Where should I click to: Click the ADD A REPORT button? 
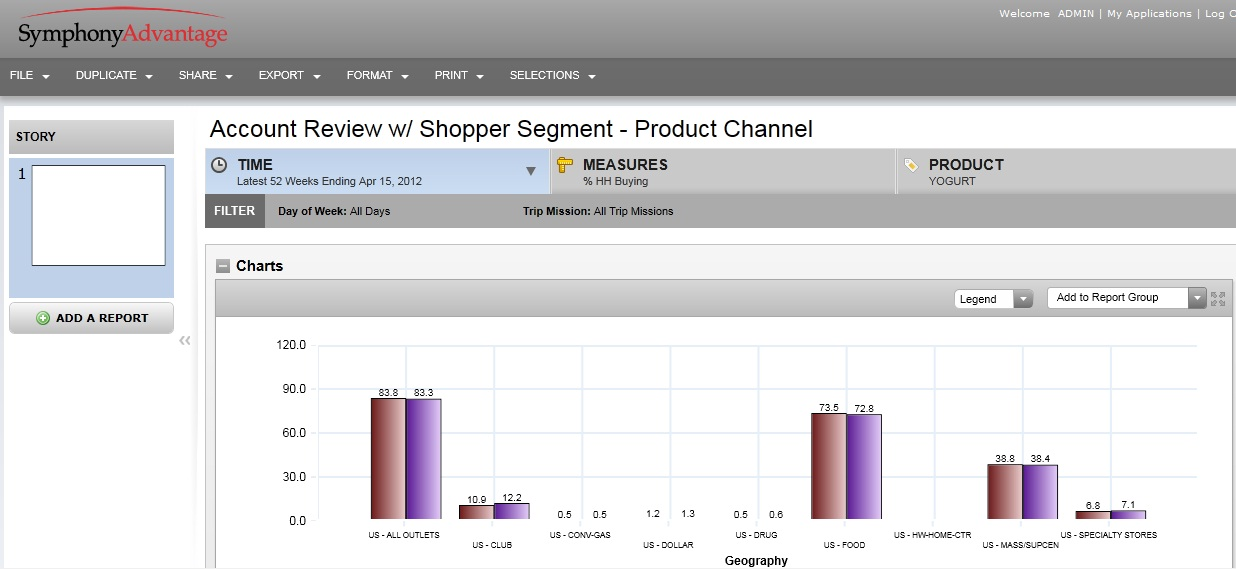[x=91, y=318]
